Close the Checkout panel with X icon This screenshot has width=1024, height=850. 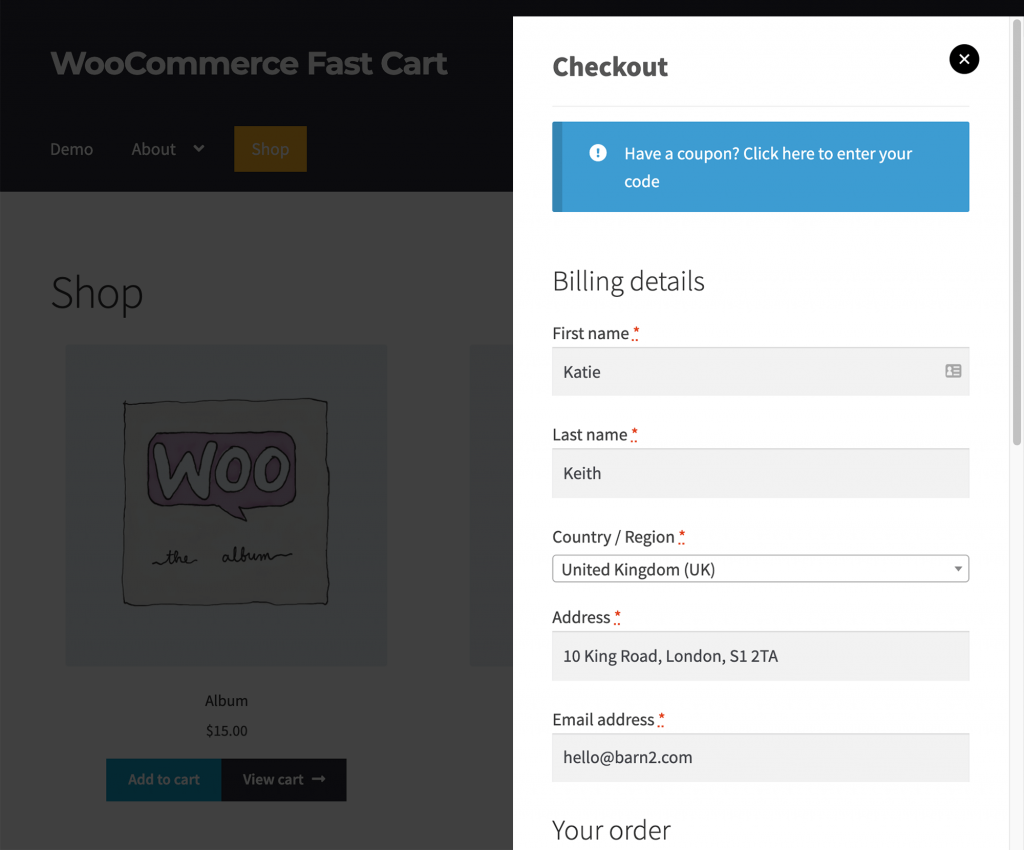tap(964, 59)
